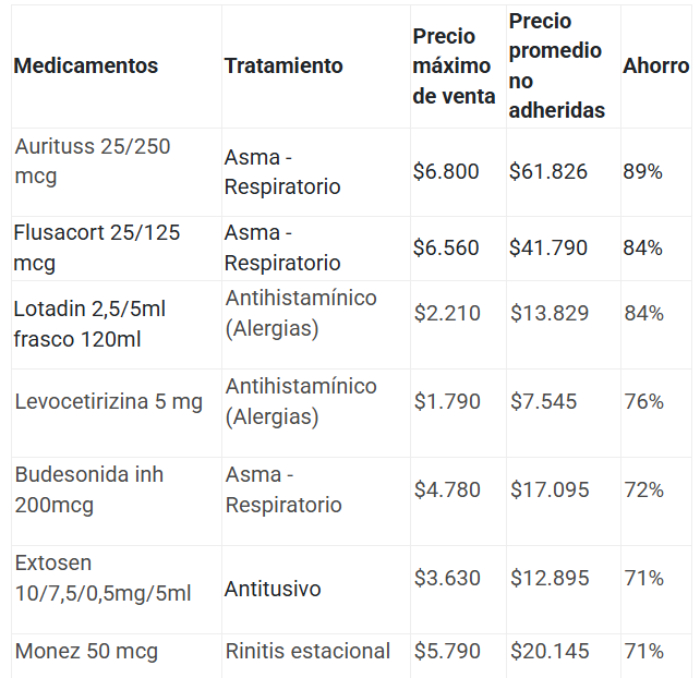
Task: Select the Ahorro column header
Action: click(x=656, y=66)
